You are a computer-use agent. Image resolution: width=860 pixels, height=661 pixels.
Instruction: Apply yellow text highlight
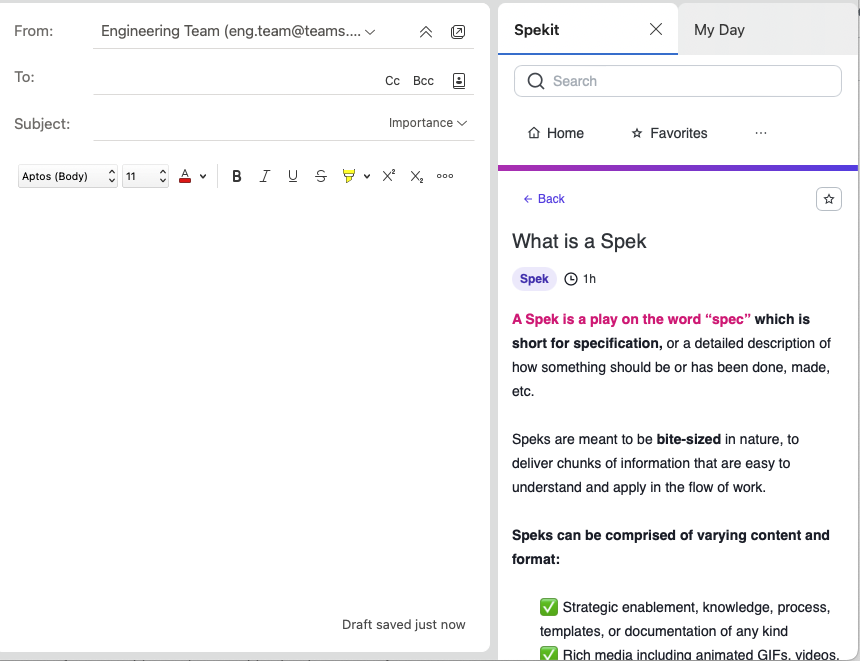click(348, 176)
